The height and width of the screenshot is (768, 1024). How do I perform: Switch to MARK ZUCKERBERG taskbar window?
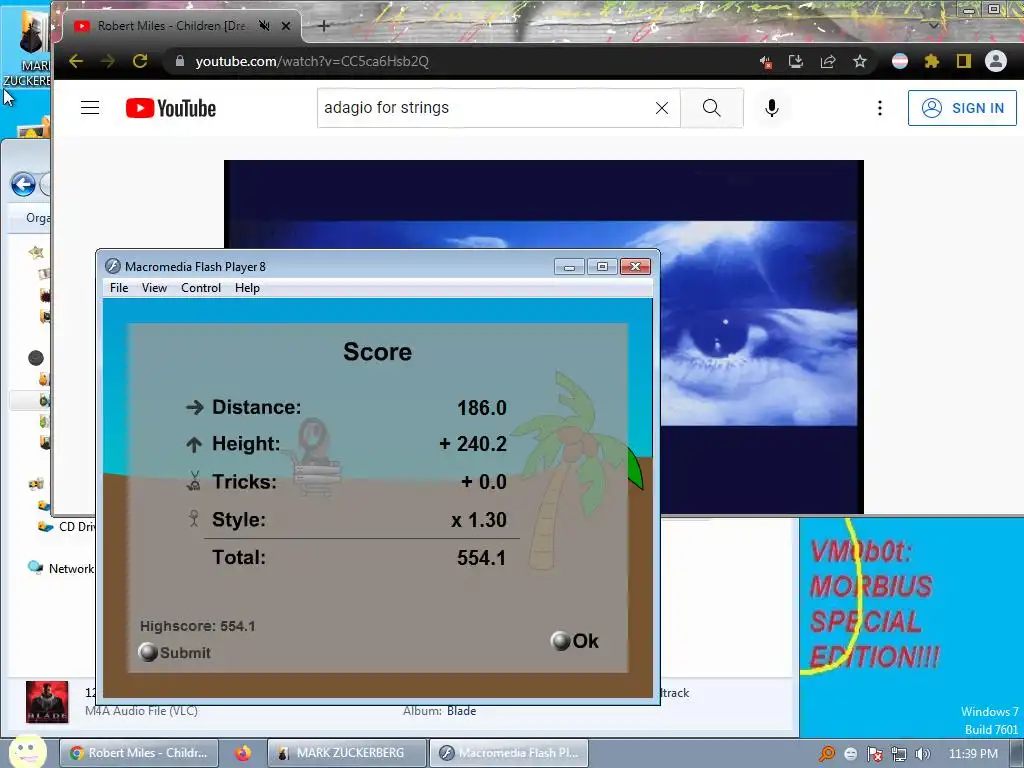[347, 753]
